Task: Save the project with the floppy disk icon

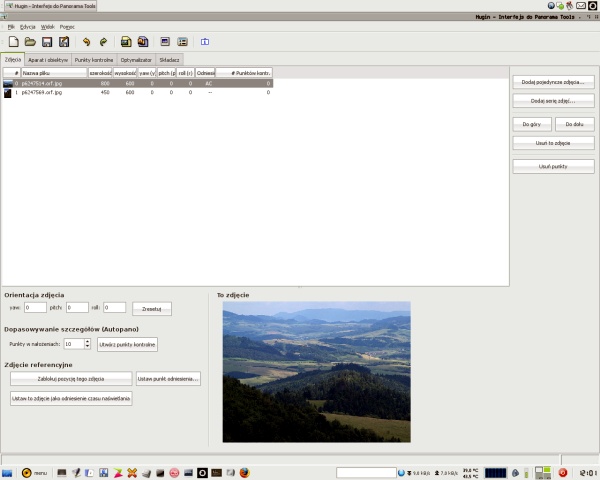Action: (x=47, y=42)
